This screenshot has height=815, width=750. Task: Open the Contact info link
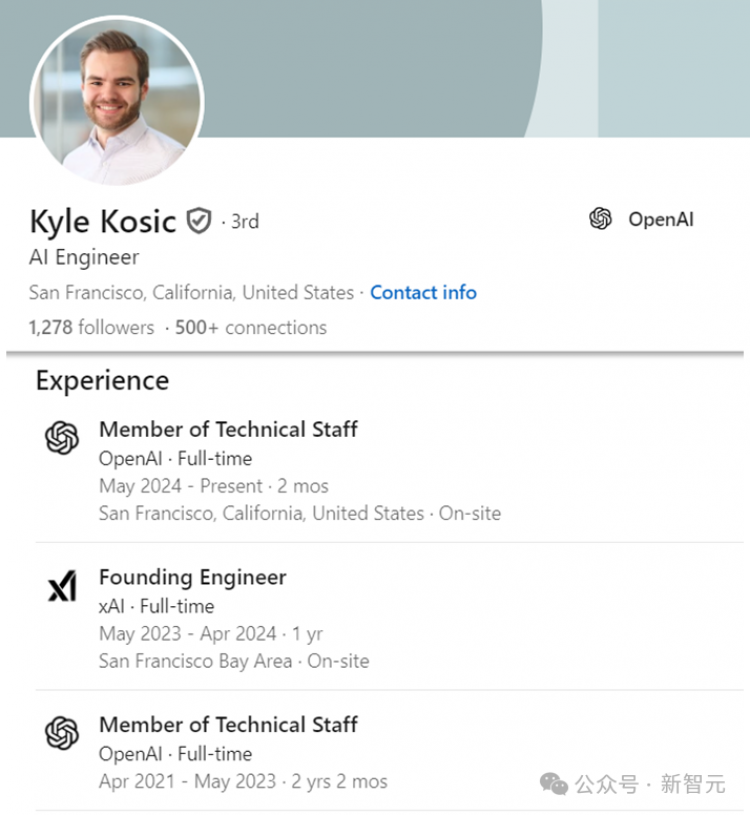pyautogui.click(x=423, y=293)
